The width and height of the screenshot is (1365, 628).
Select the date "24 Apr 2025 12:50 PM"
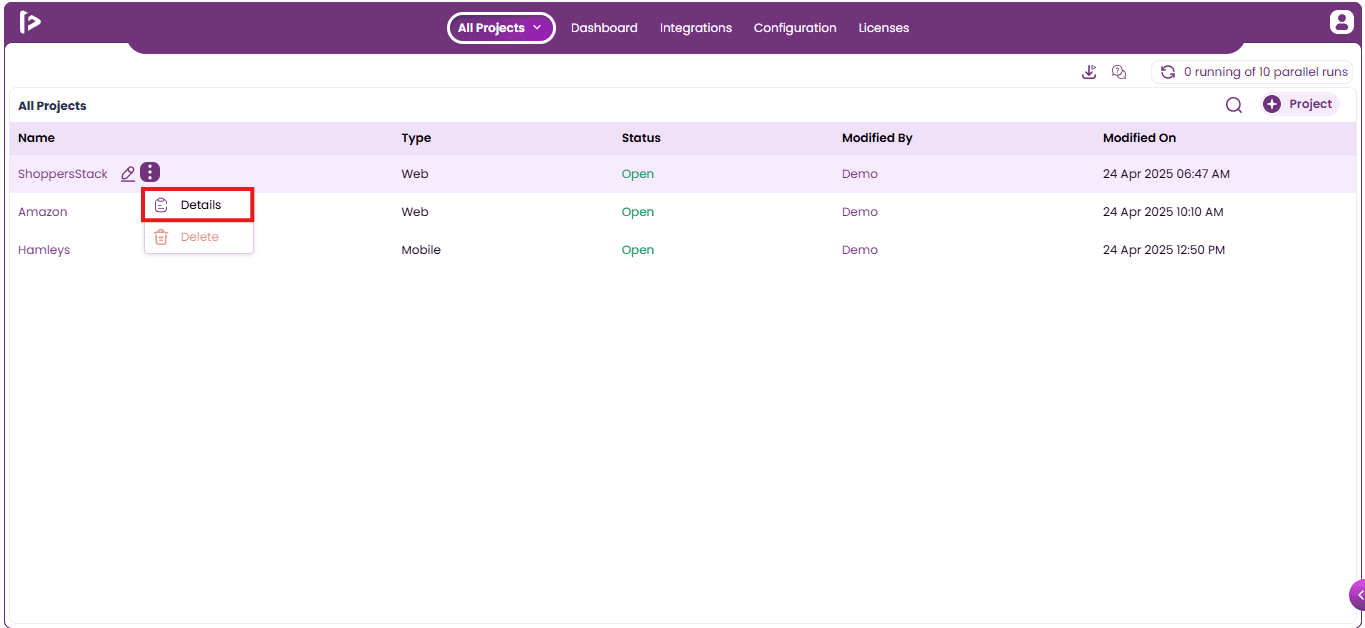(1164, 250)
